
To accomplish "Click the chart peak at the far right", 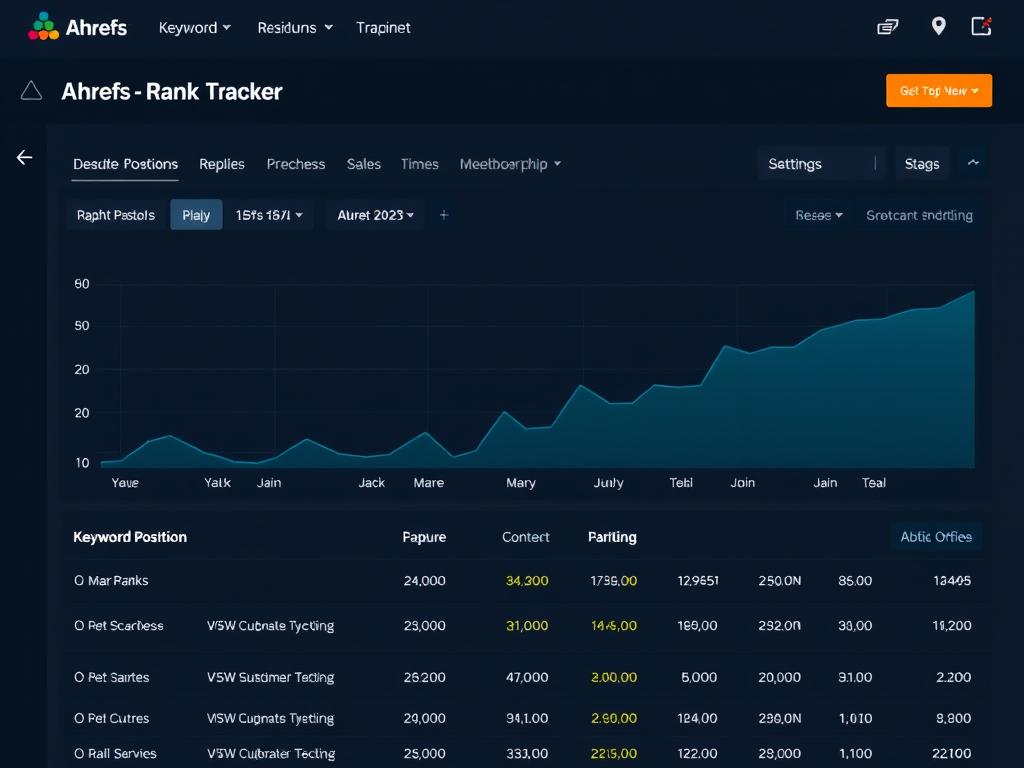I will (x=973, y=292).
